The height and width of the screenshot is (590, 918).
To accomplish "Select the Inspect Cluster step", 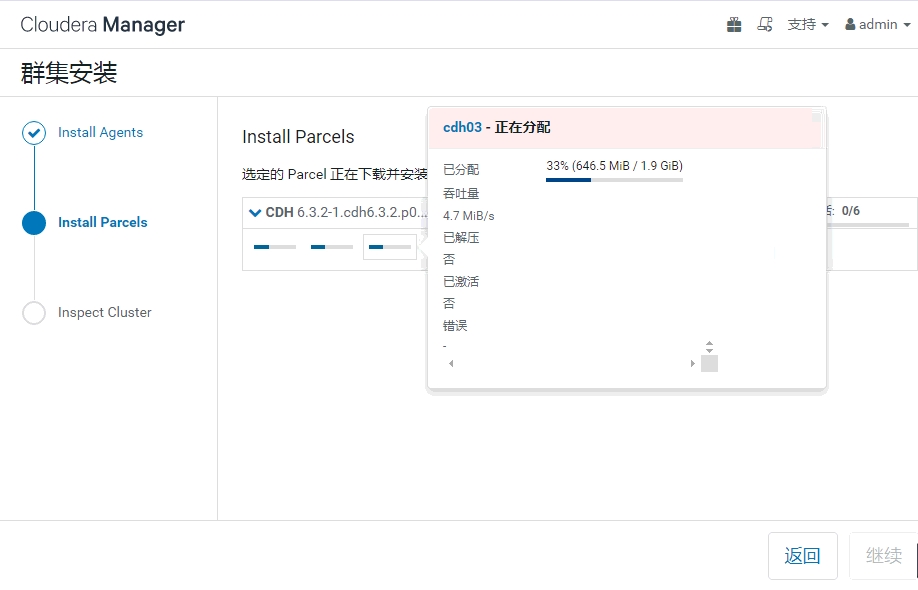I will (104, 313).
